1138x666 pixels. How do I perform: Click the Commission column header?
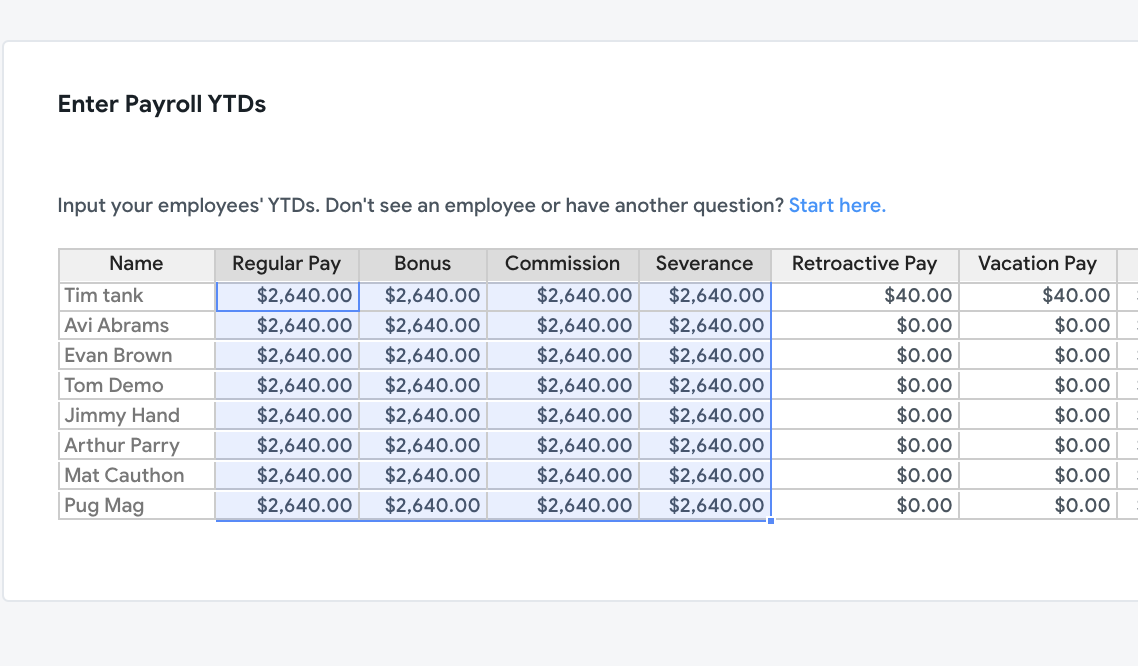click(562, 265)
